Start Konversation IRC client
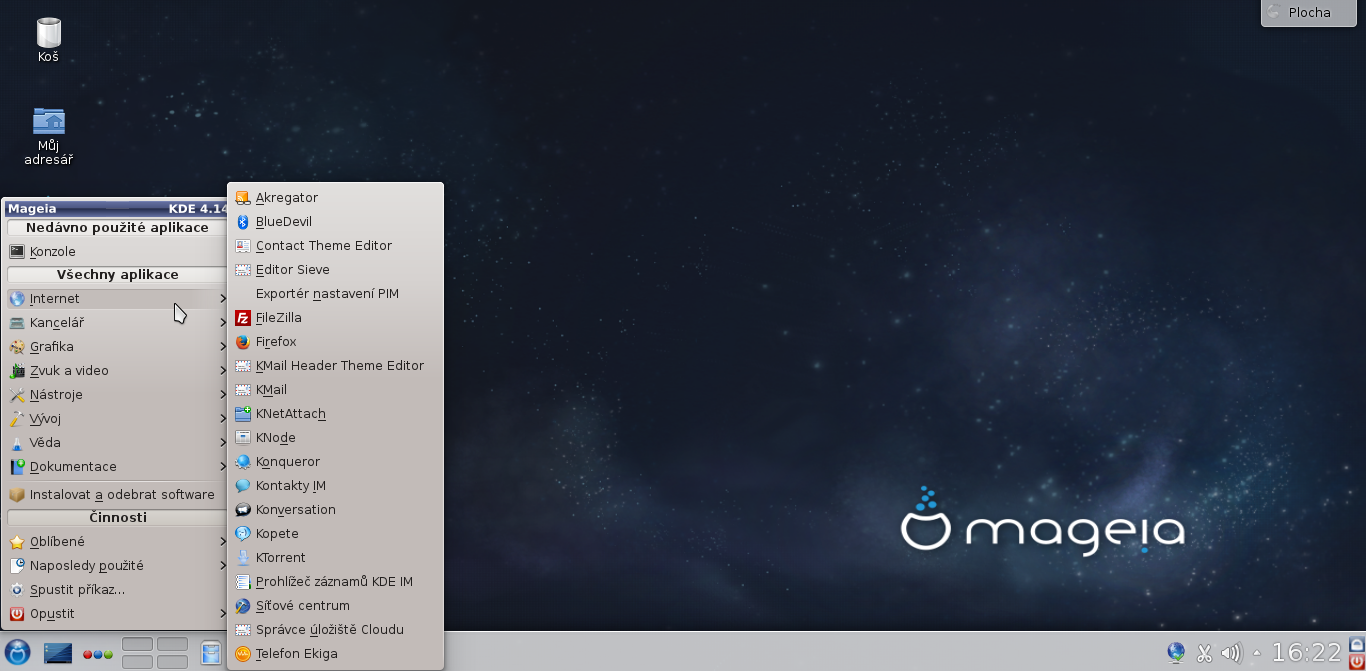1366x671 pixels. click(x=335, y=510)
